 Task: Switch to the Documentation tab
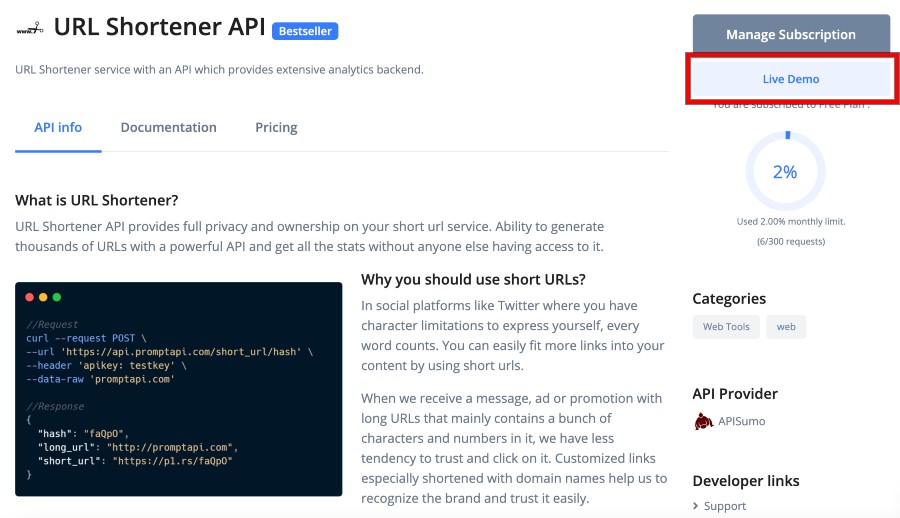point(169,127)
